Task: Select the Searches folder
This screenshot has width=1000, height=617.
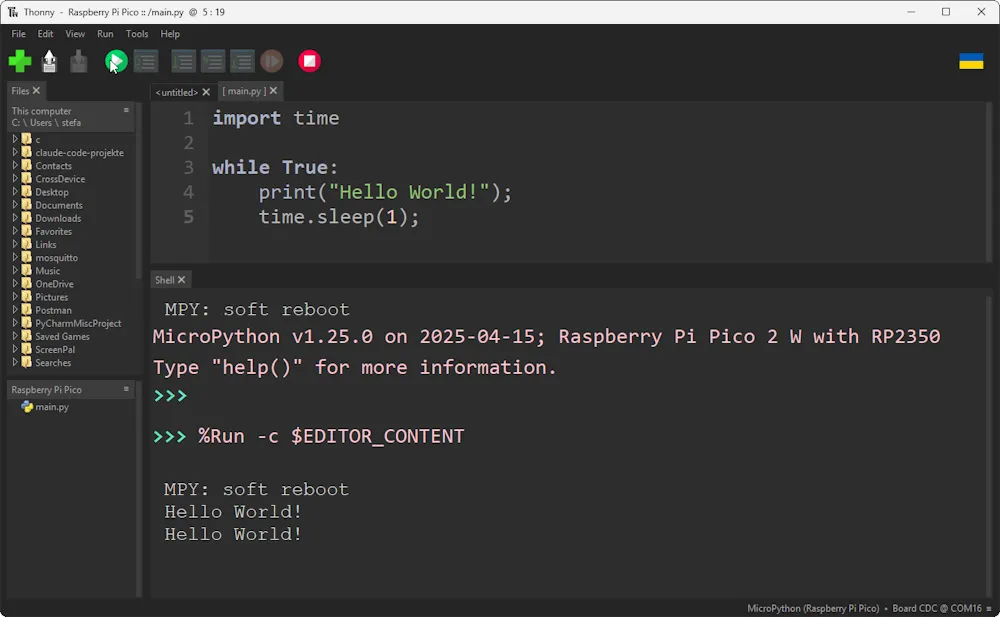Action: (53, 362)
